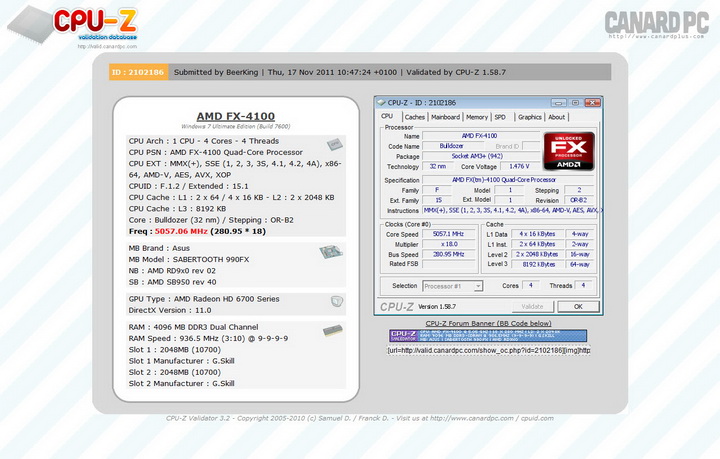Click the red 5057.06 MHz frequency value

(181, 231)
